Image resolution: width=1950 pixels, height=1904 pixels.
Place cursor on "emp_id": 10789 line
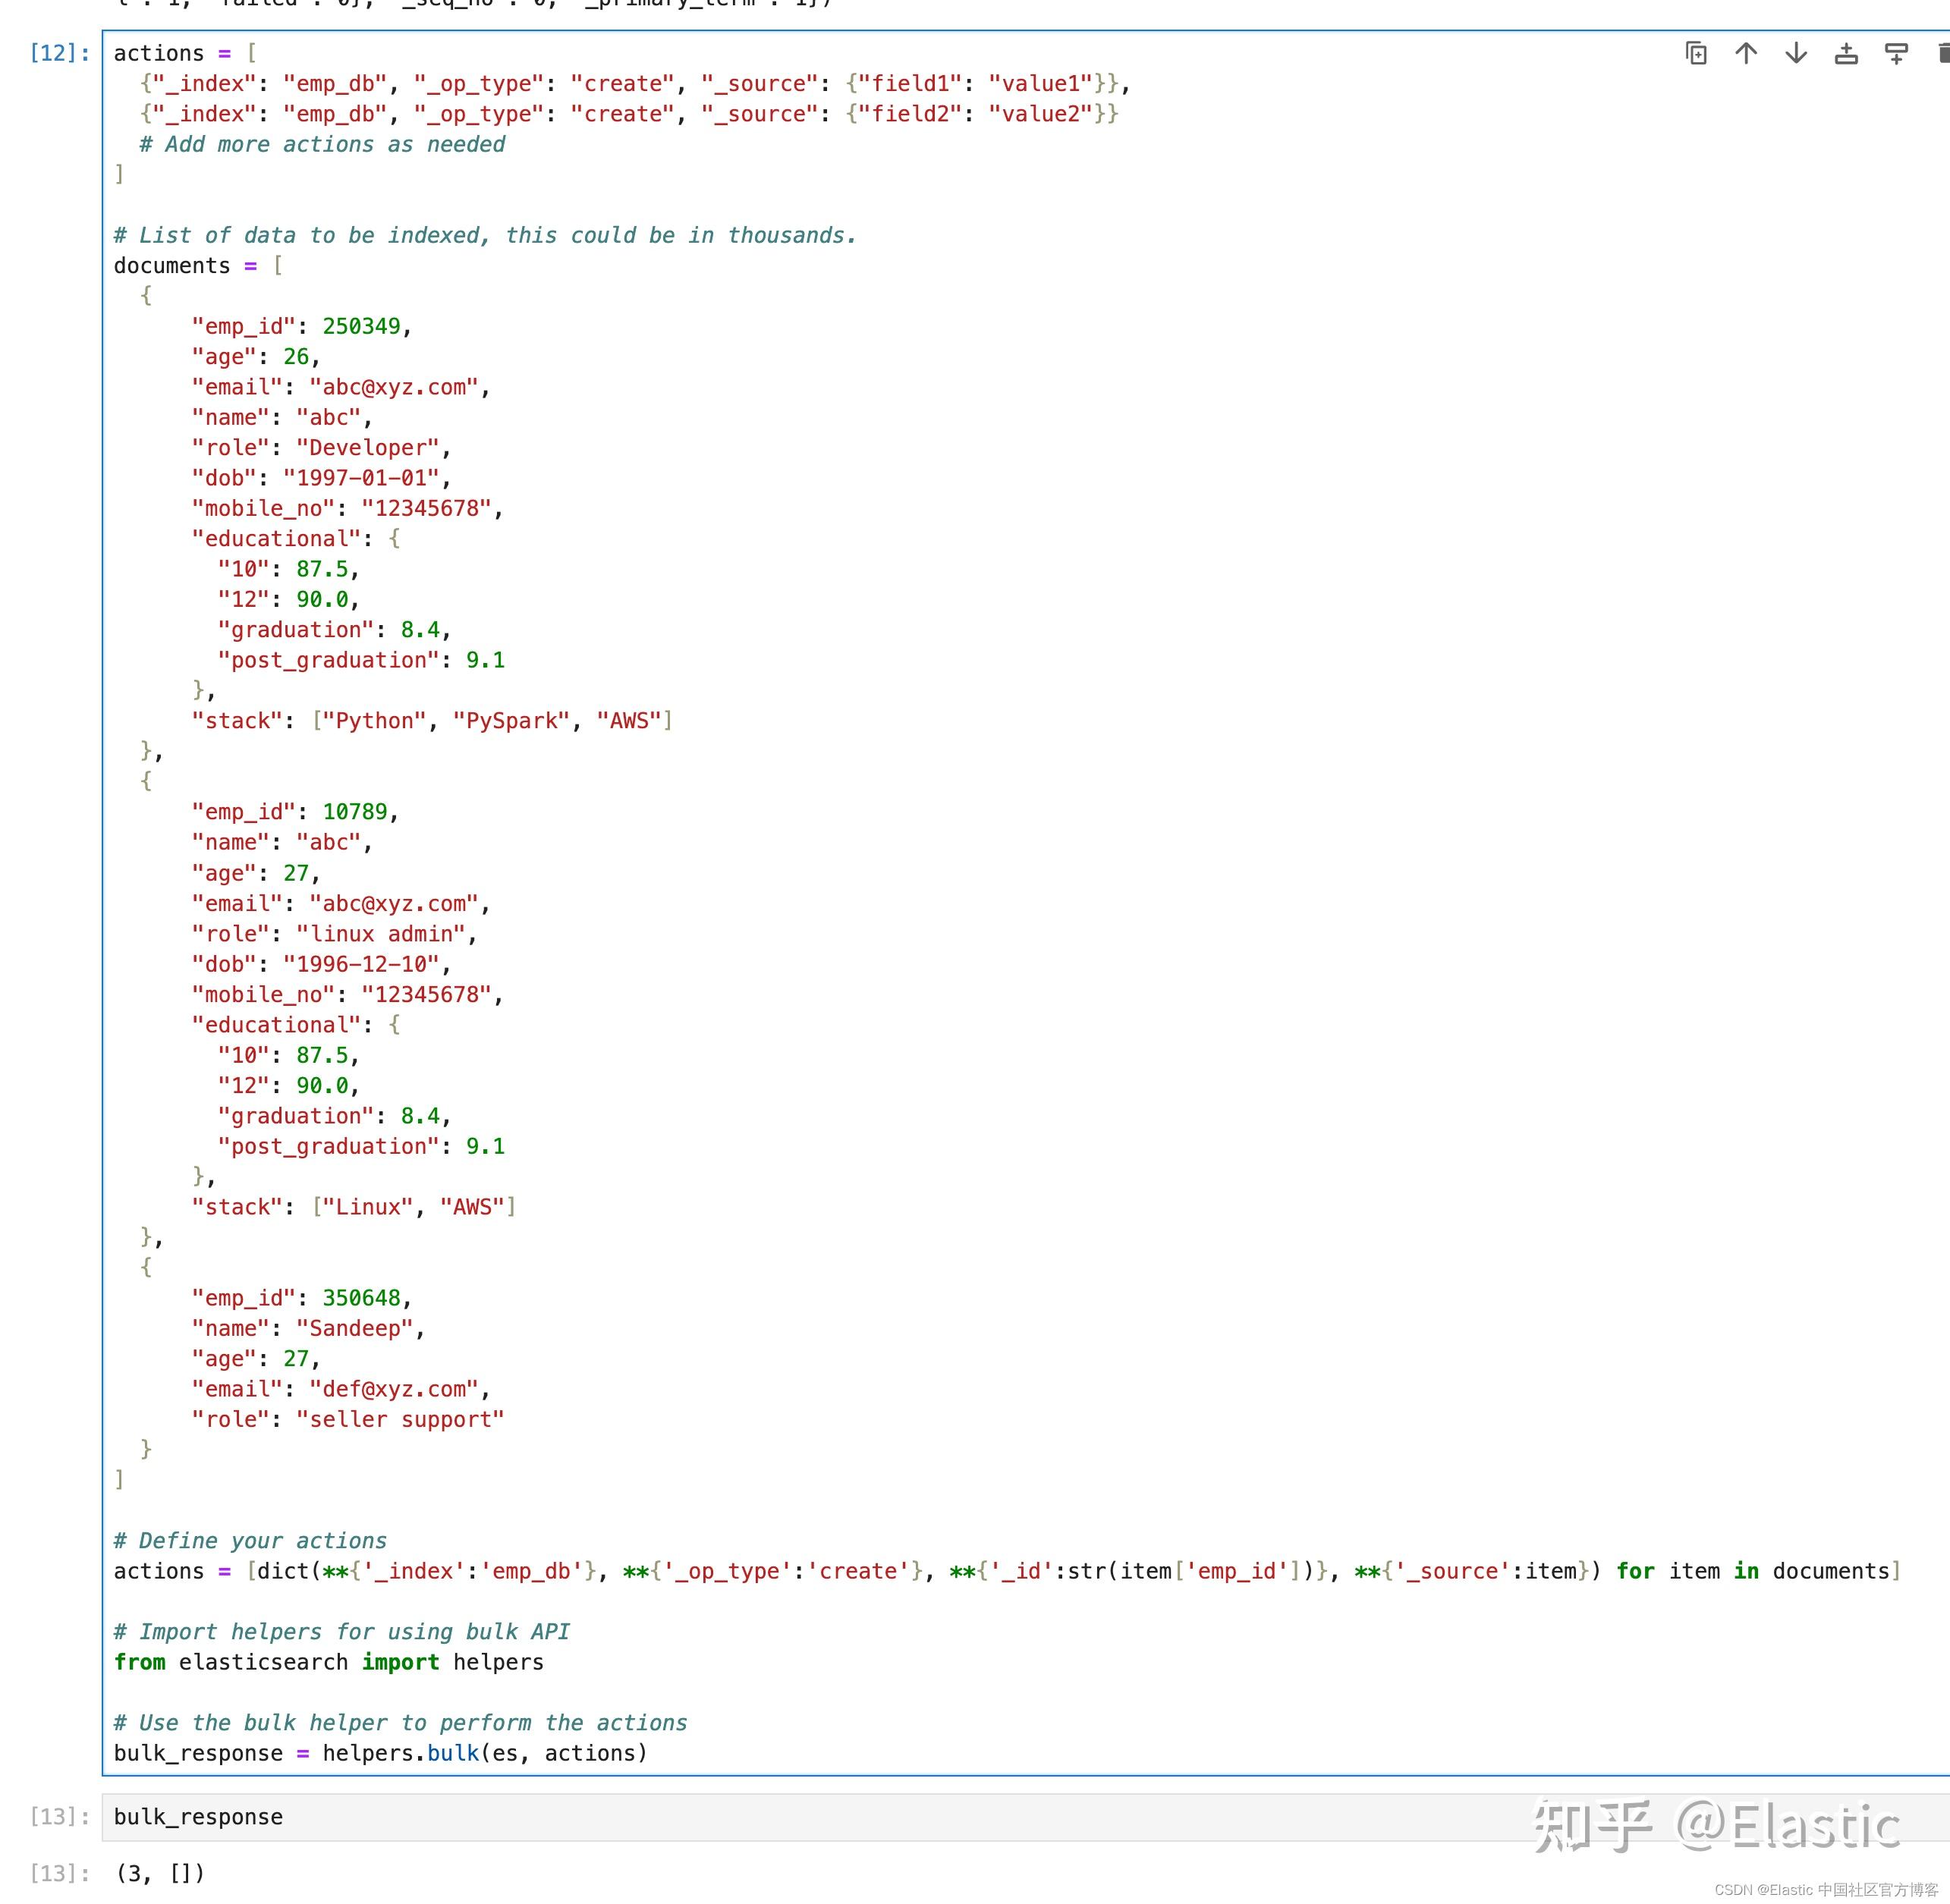(295, 812)
